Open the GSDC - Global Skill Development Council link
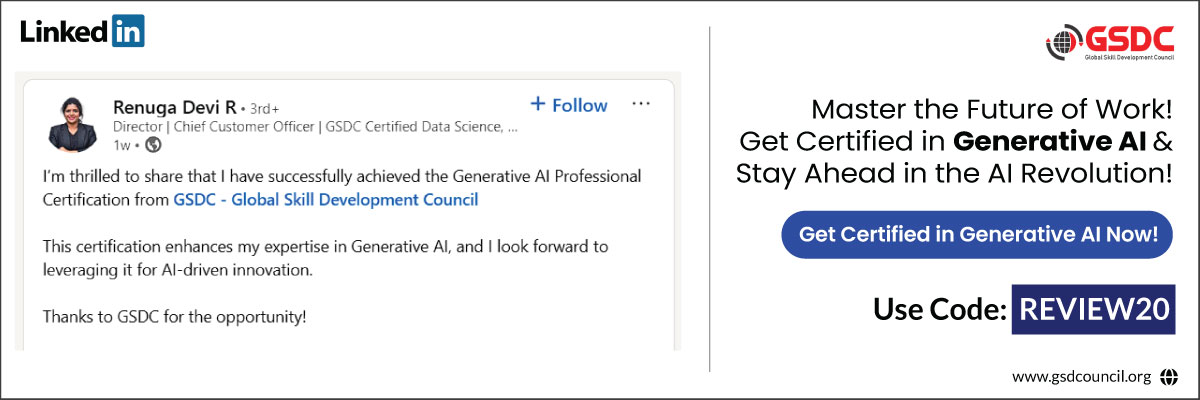 click(x=325, y=199)
